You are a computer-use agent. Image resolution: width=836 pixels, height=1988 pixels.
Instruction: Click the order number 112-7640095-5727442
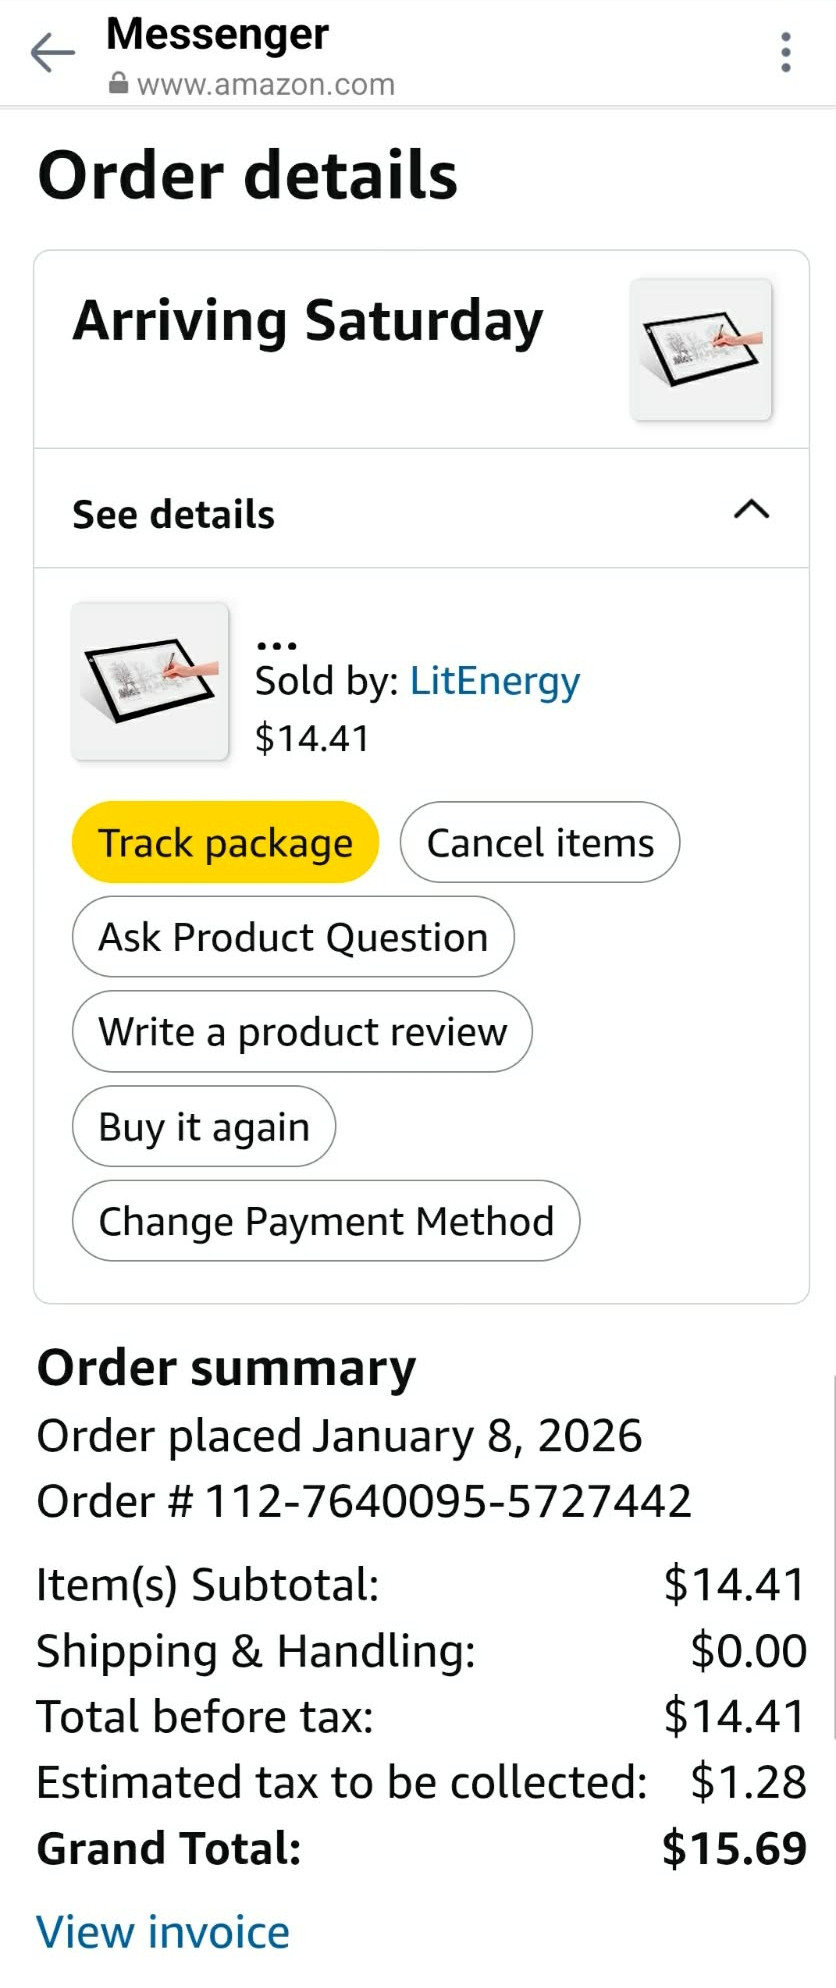click(x=448, y=1501)
